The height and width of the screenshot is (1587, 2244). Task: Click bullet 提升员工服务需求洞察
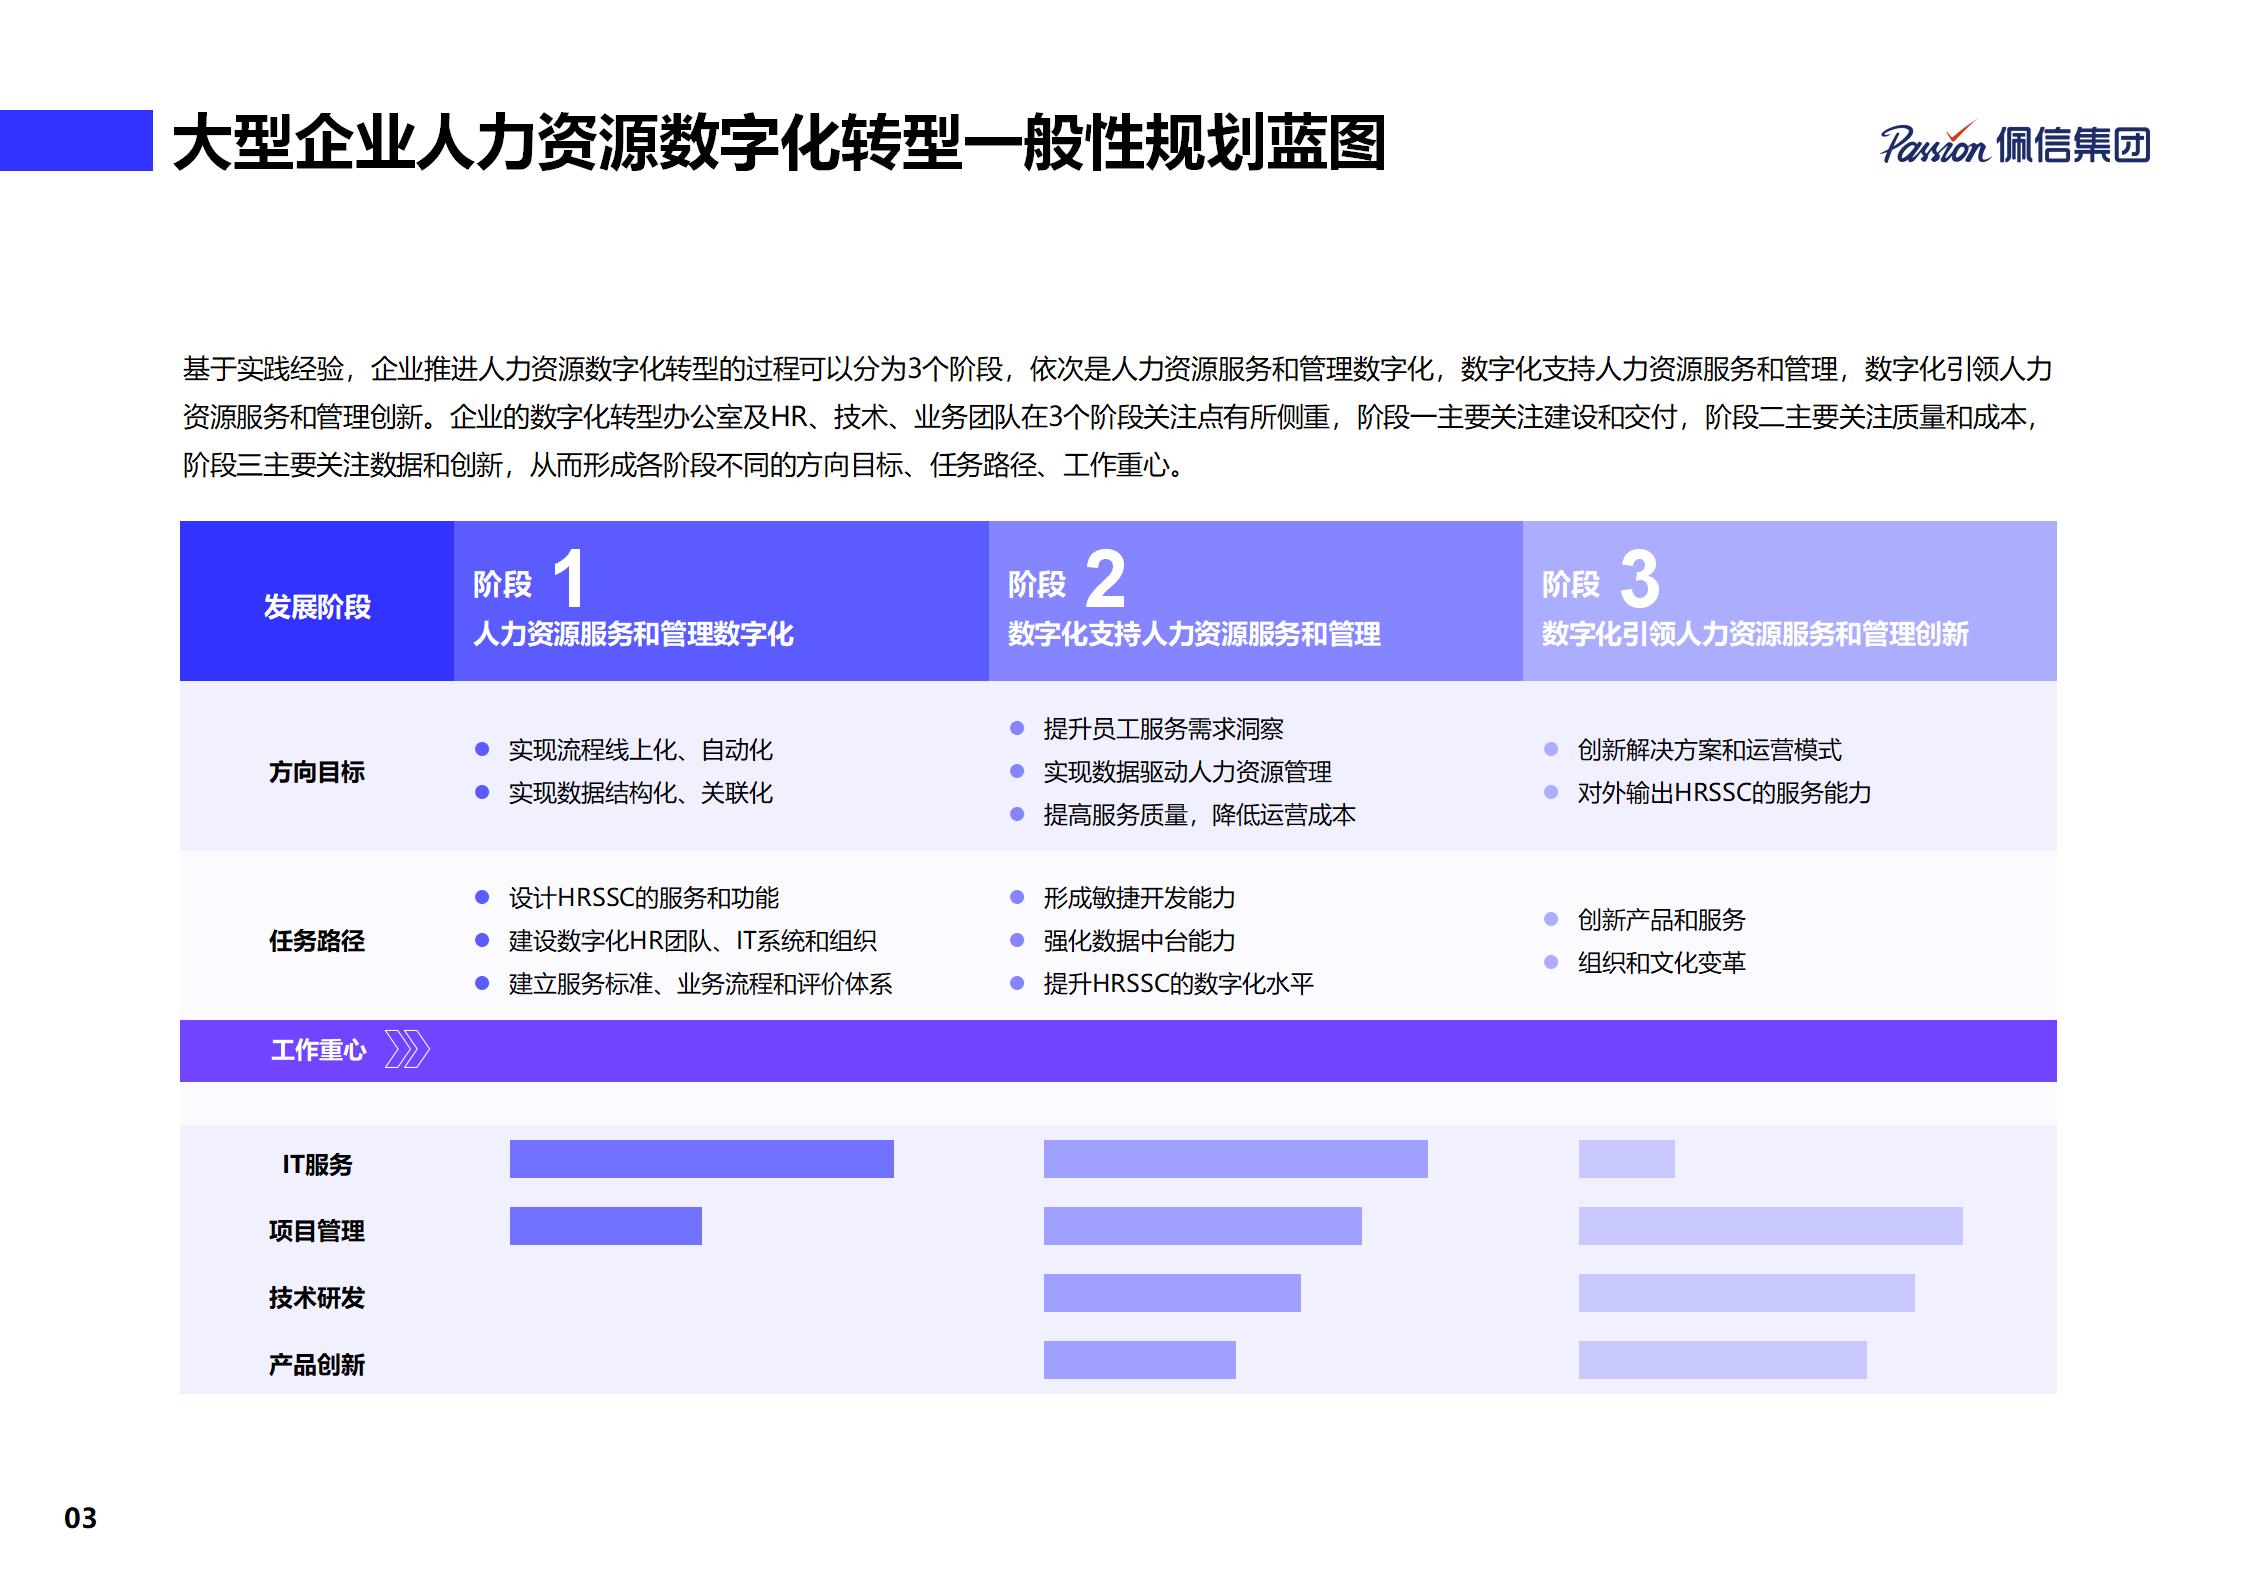coord(1162,729)
